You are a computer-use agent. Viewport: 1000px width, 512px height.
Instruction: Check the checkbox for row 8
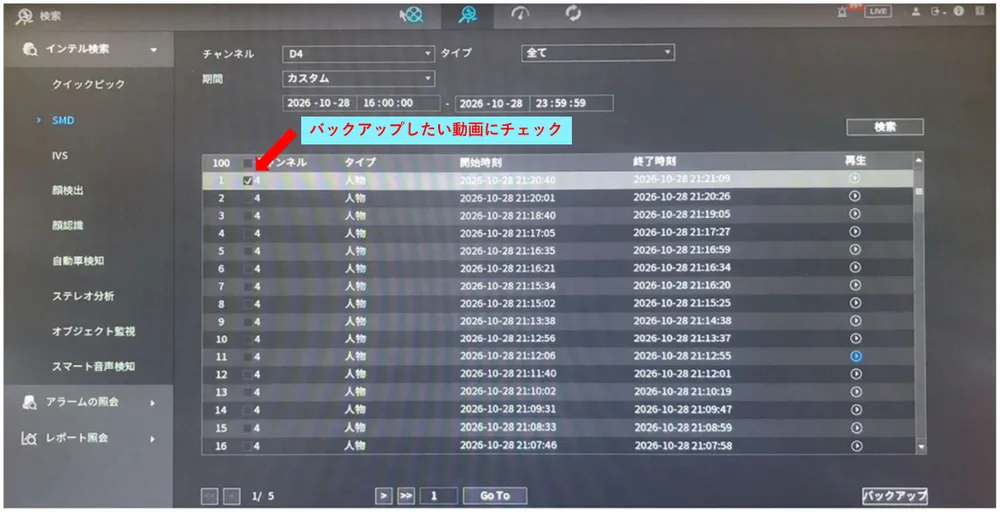pos(247,304)
